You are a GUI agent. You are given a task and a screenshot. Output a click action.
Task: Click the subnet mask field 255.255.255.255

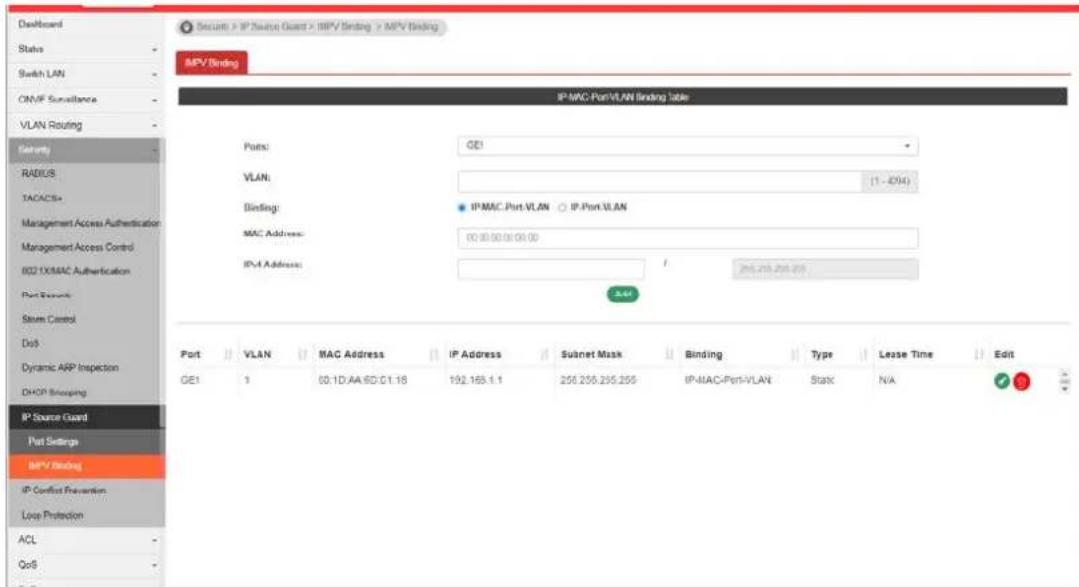[x=825, y=269]
